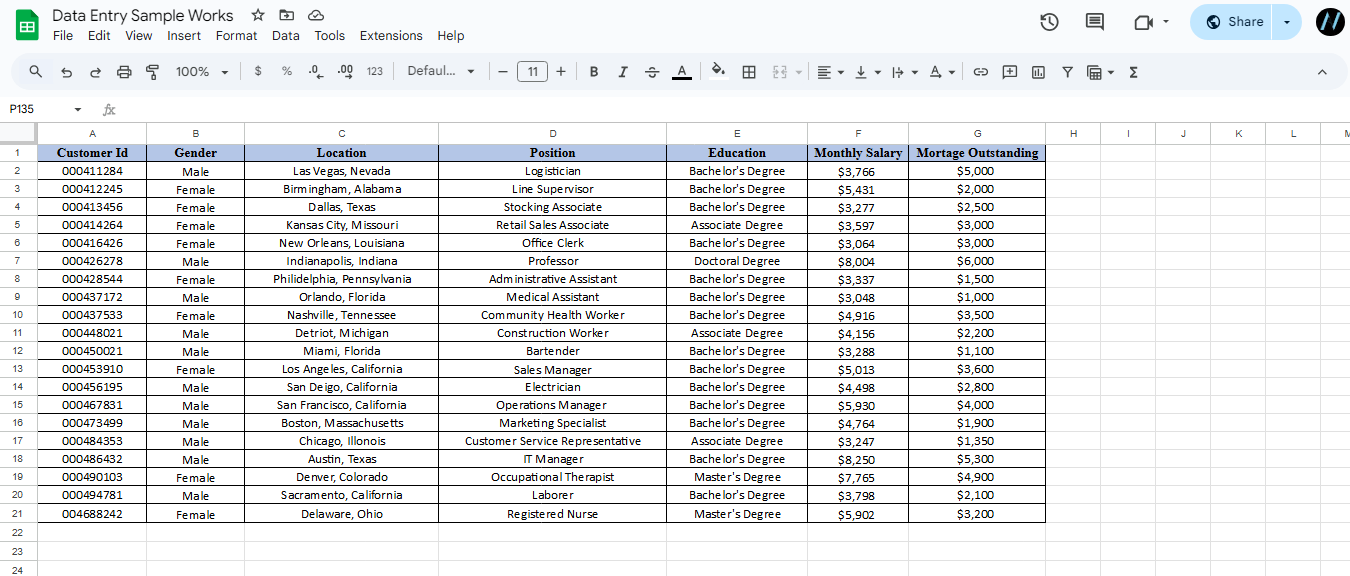This screenshot has width=1350, height=576.
Task: Click the Print icon
Action: 124,72
